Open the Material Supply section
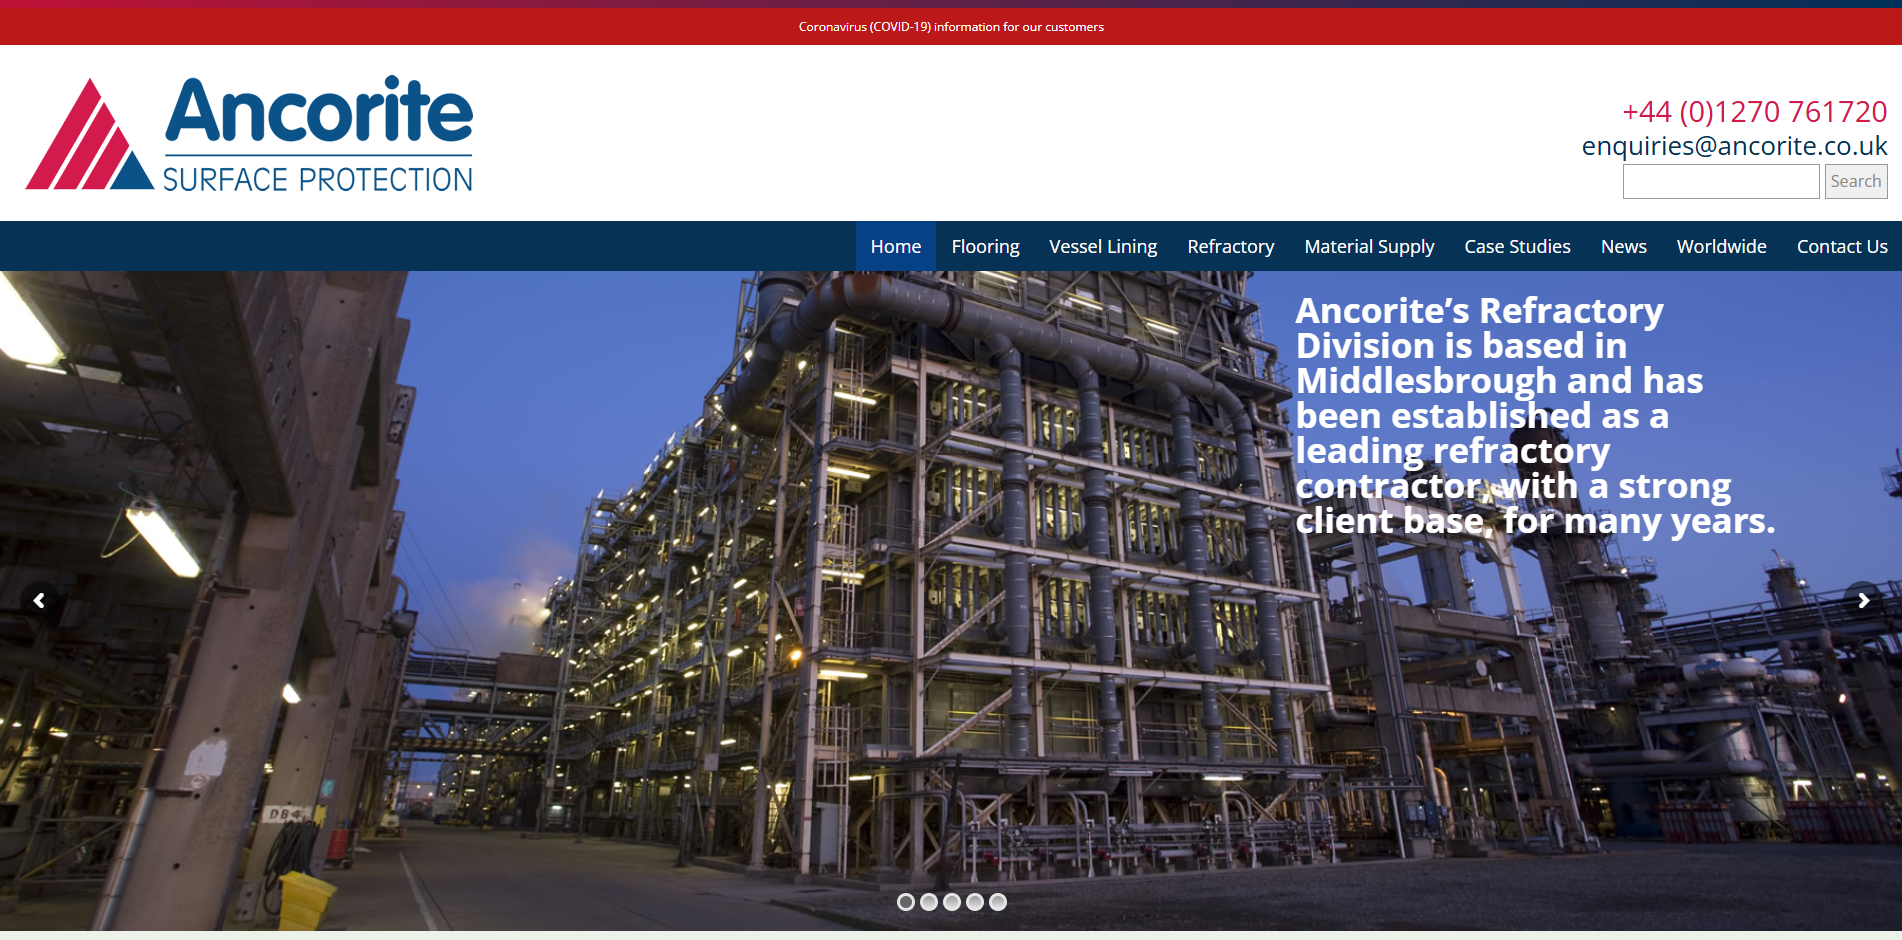This screenshot has width=1902, height=940. [x=1369, y=247]
